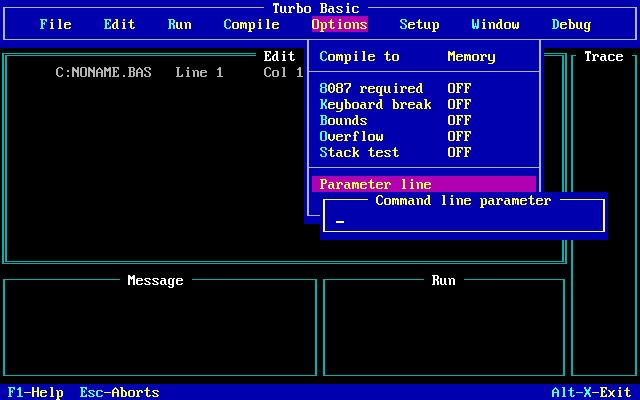Click the Command line parameter dialog title
640x400 pixels.
pyautogui.click(x=463, y=200)
